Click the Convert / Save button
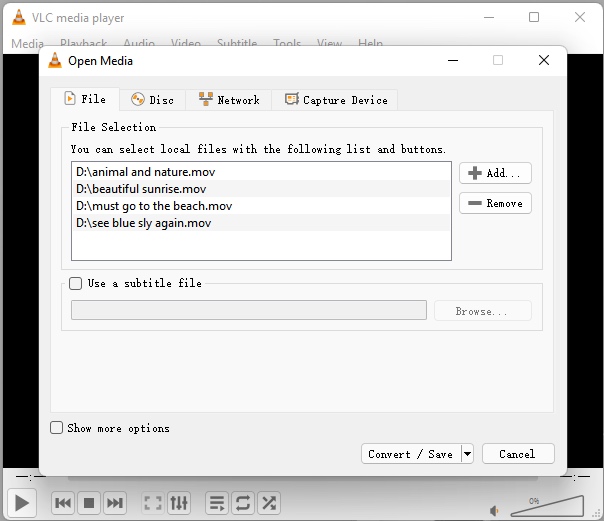The width and height of the screenshot is (604, 521). pyautogui.click(x=411, y=454)
